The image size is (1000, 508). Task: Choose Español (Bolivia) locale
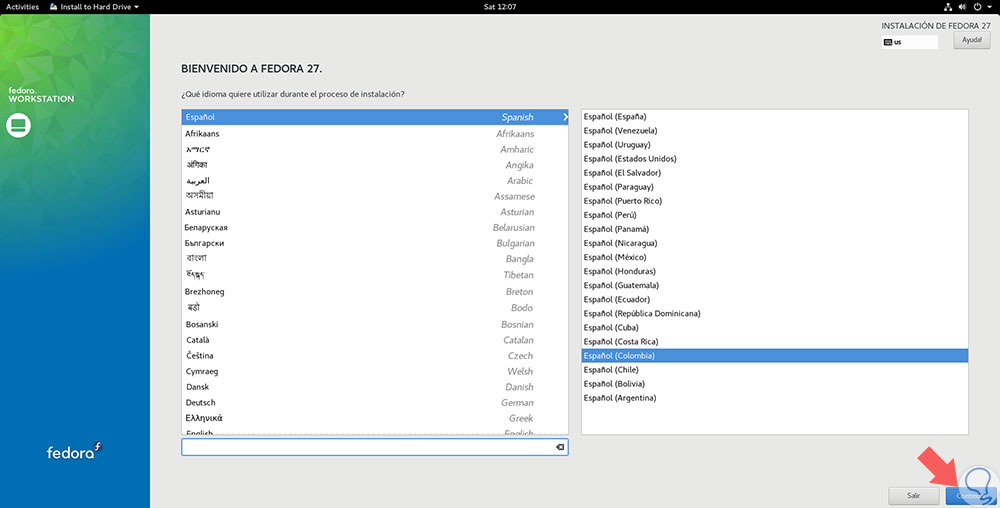(x=775, y=384)
